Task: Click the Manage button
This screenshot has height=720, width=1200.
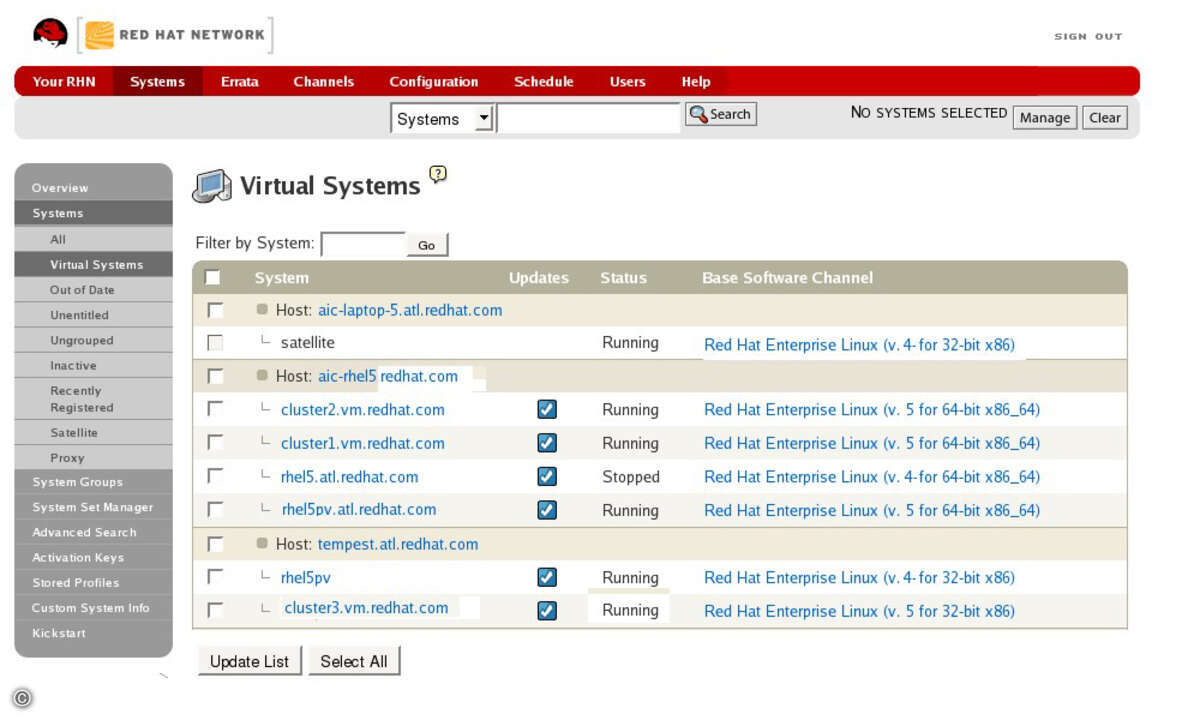Action: (x=1045, y=118)
